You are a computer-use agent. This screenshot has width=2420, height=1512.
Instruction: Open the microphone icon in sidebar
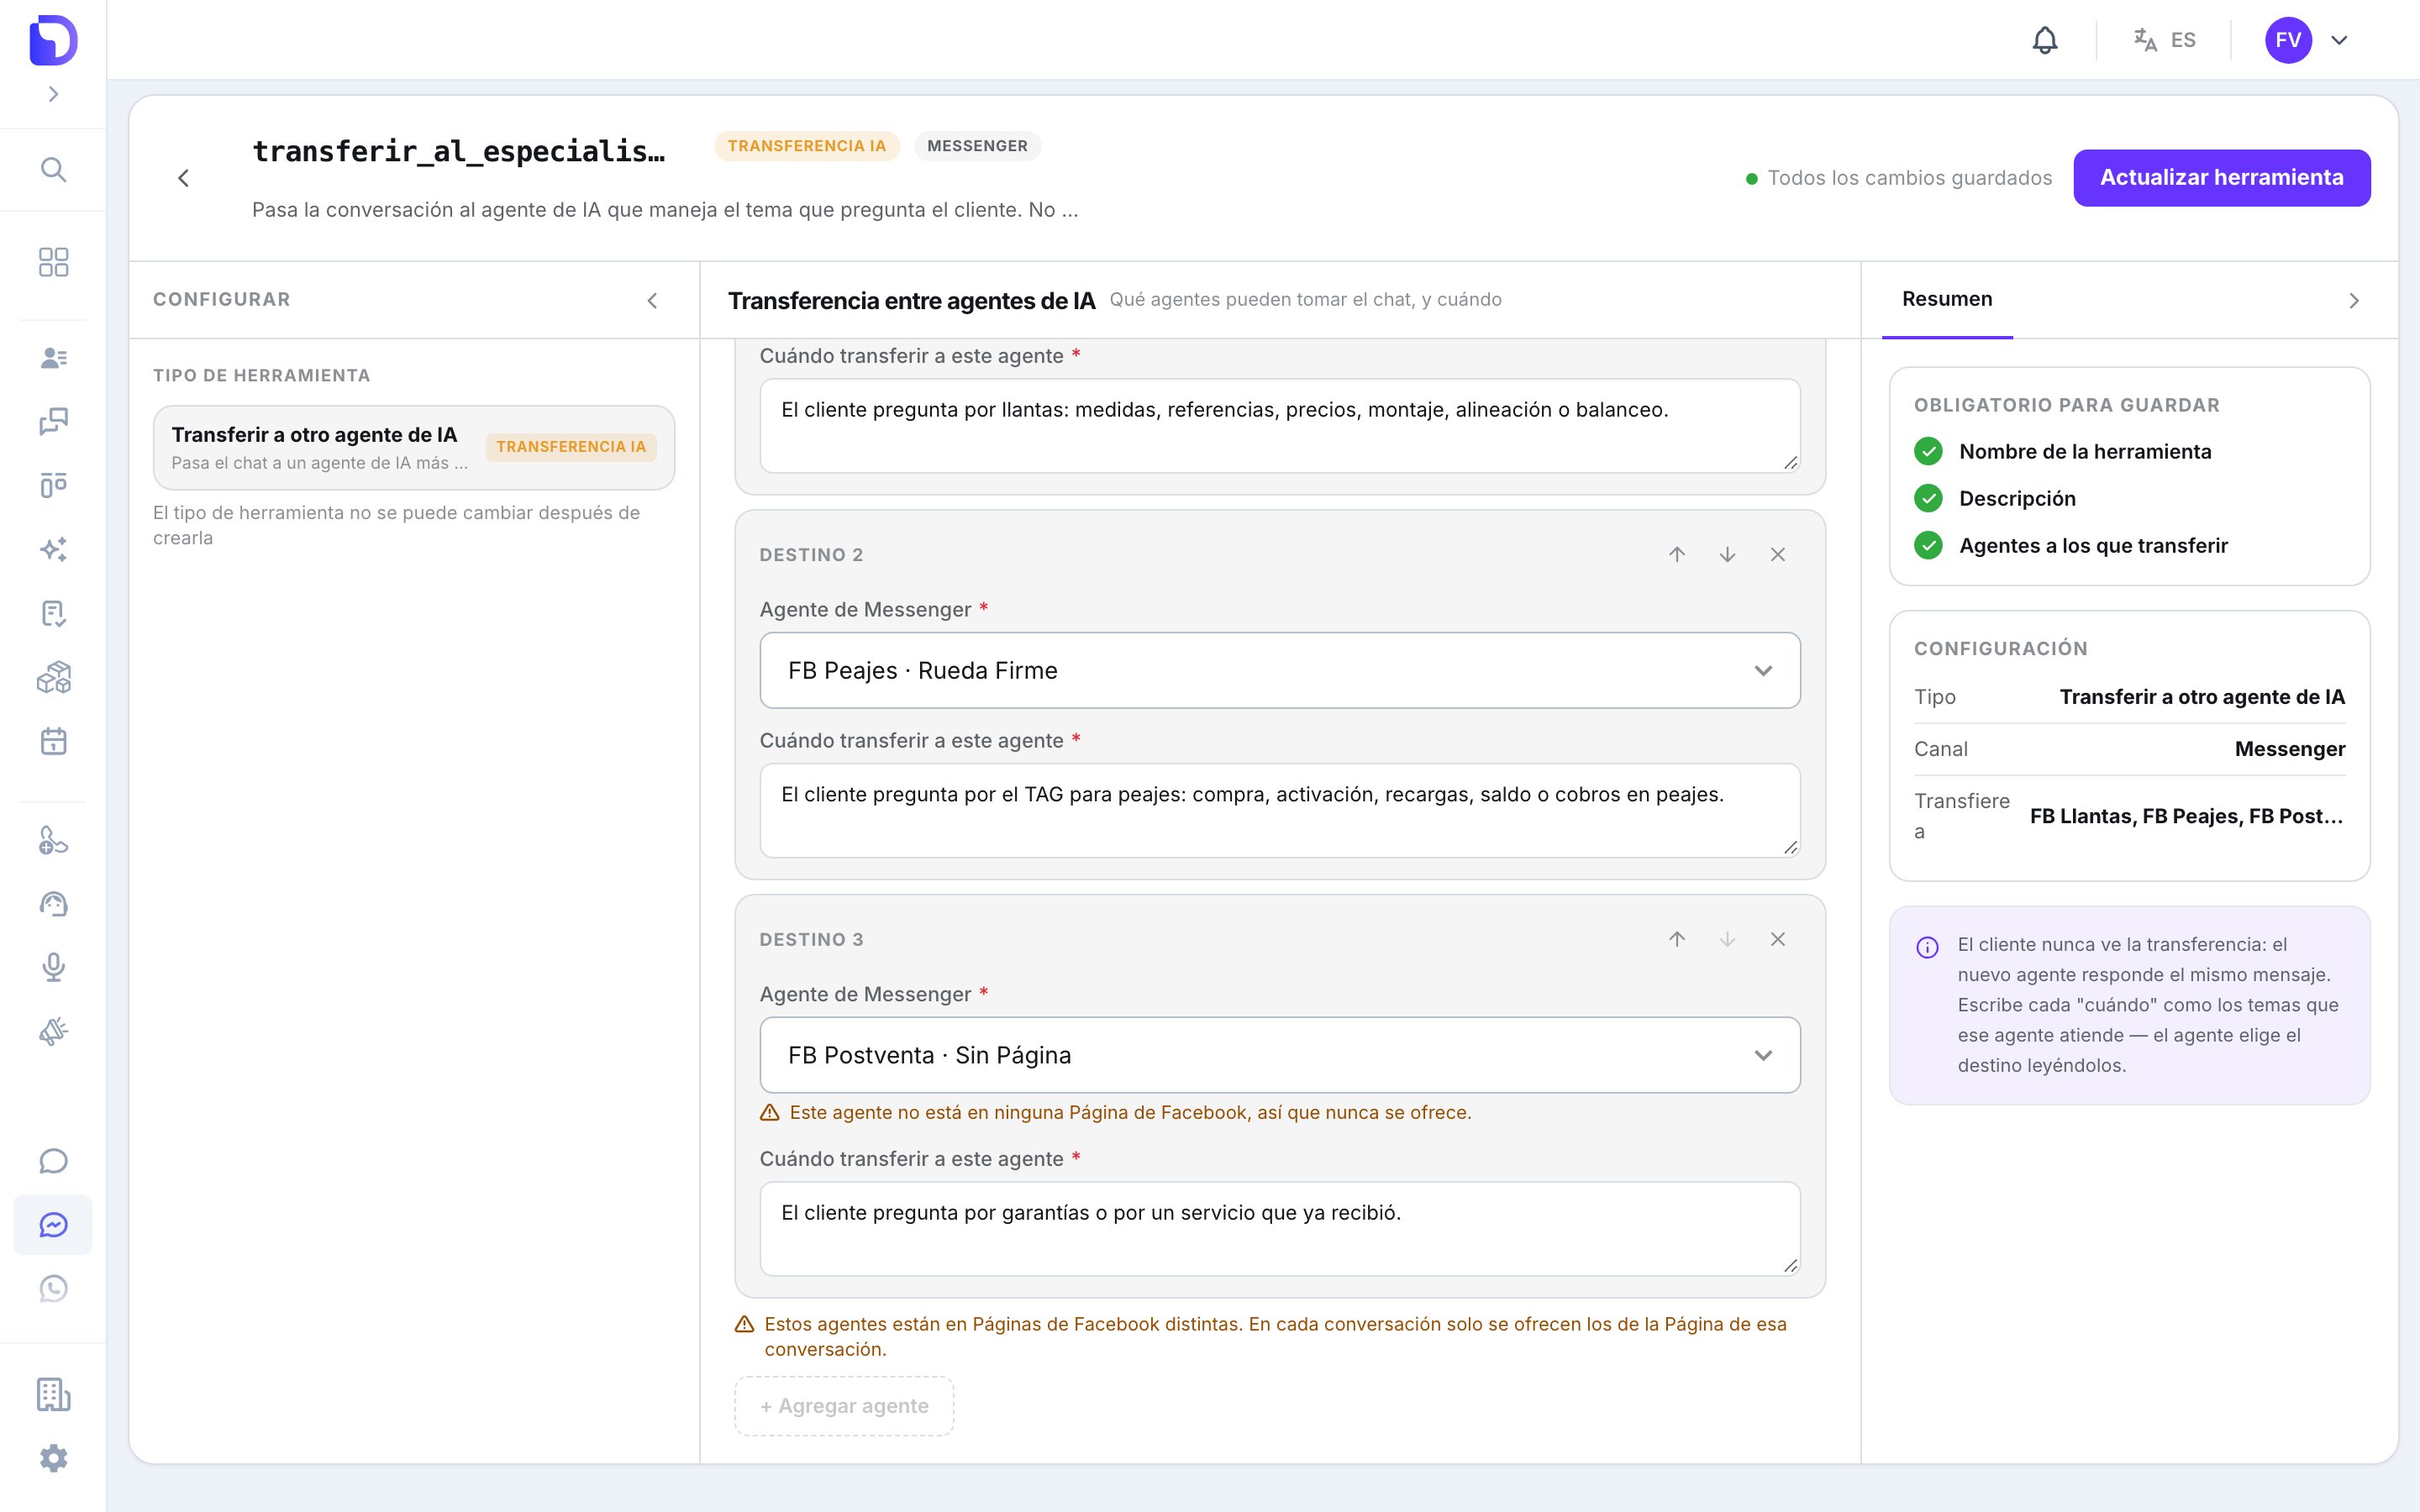(x=53, y=967)
